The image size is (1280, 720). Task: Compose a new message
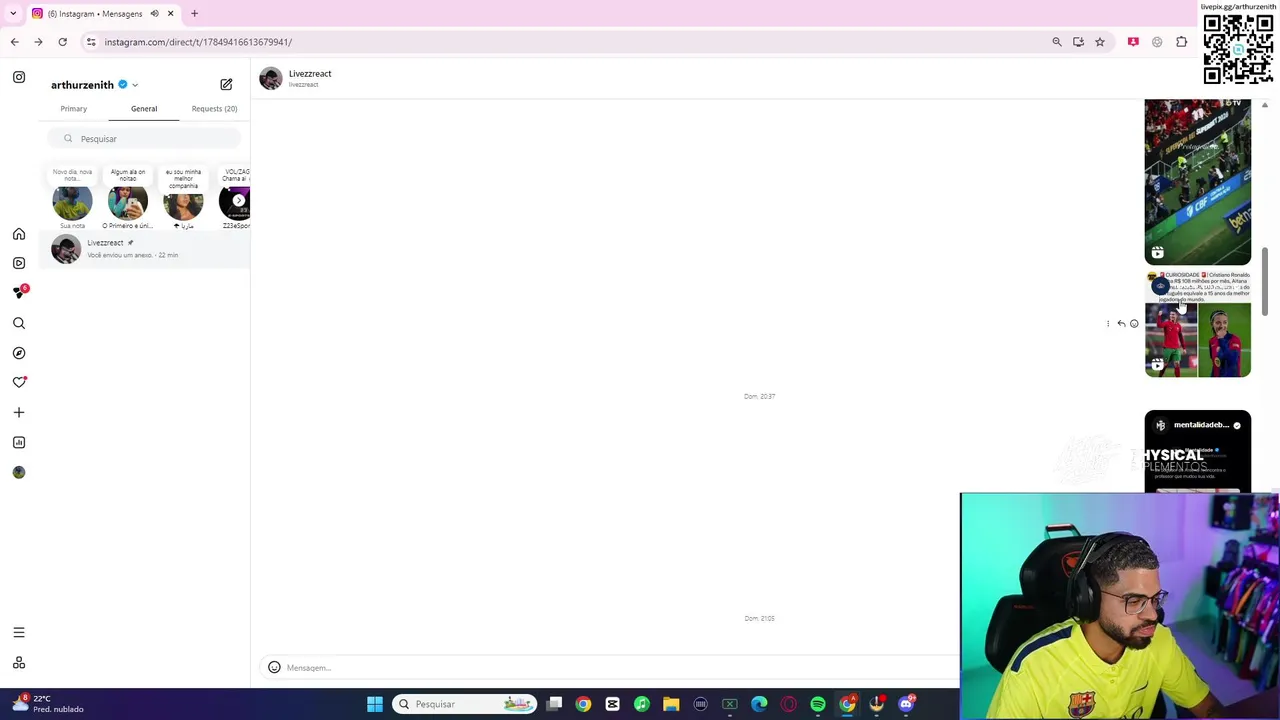226,85
